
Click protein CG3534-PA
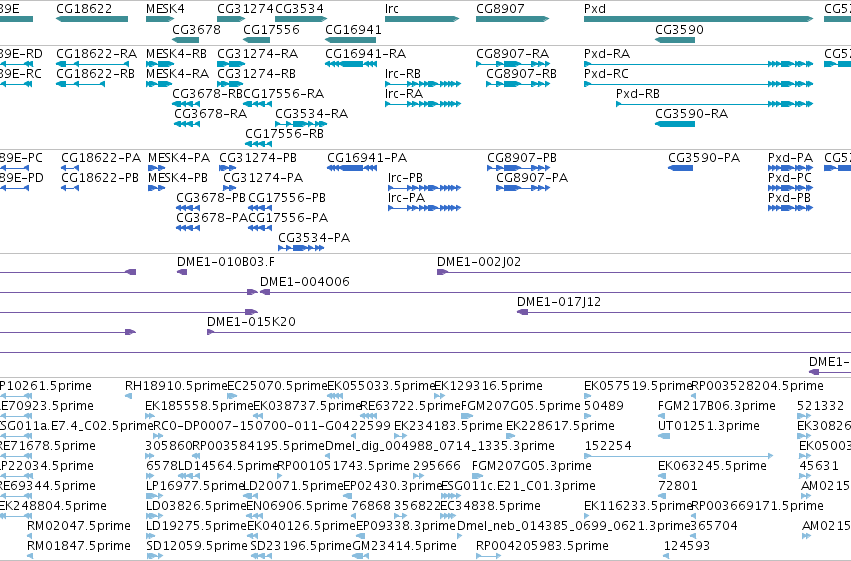(x=301, y=248)
